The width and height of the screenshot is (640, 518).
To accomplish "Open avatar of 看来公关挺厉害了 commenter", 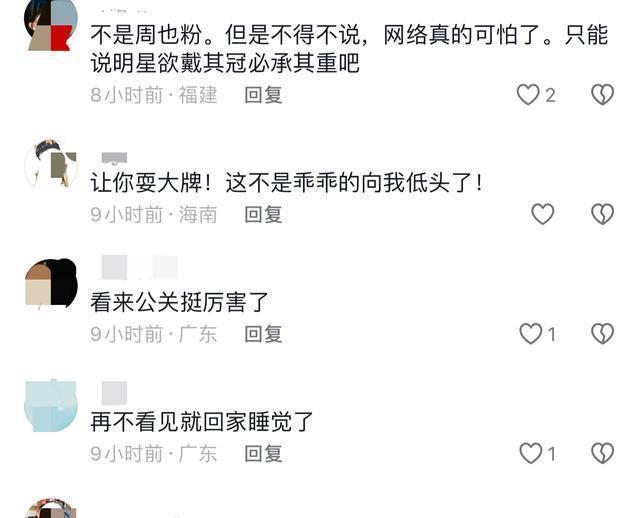I will (51, 283).
